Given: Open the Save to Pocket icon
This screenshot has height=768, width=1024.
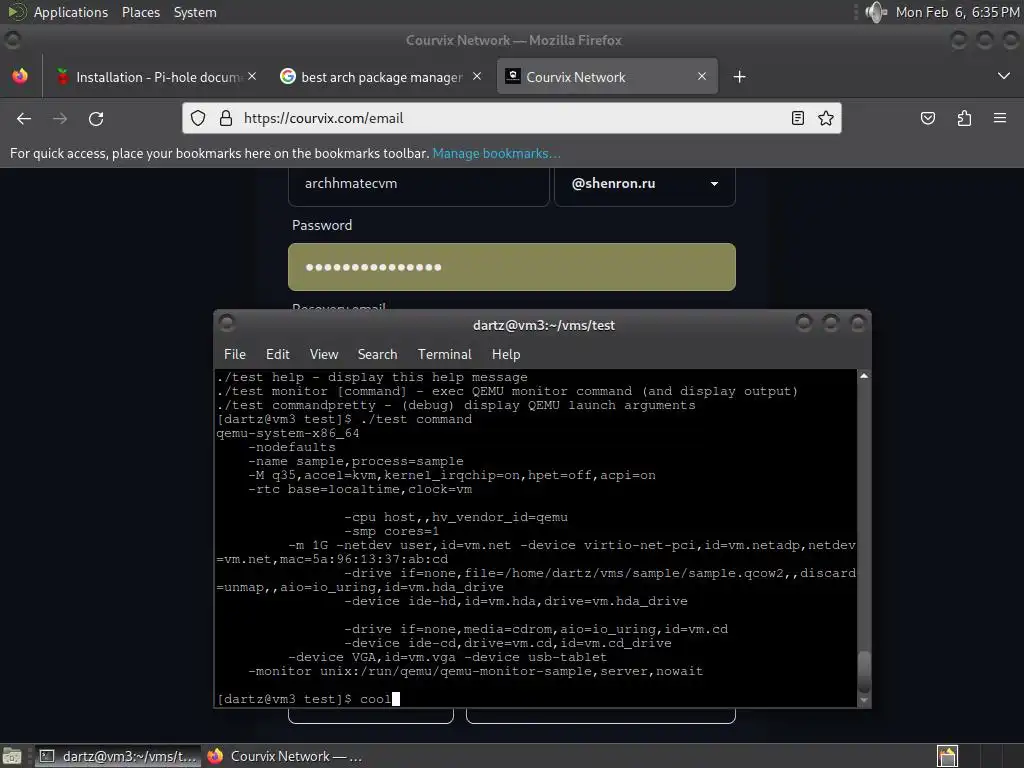Looking at the screenshot, I should [x=927, y=118].
